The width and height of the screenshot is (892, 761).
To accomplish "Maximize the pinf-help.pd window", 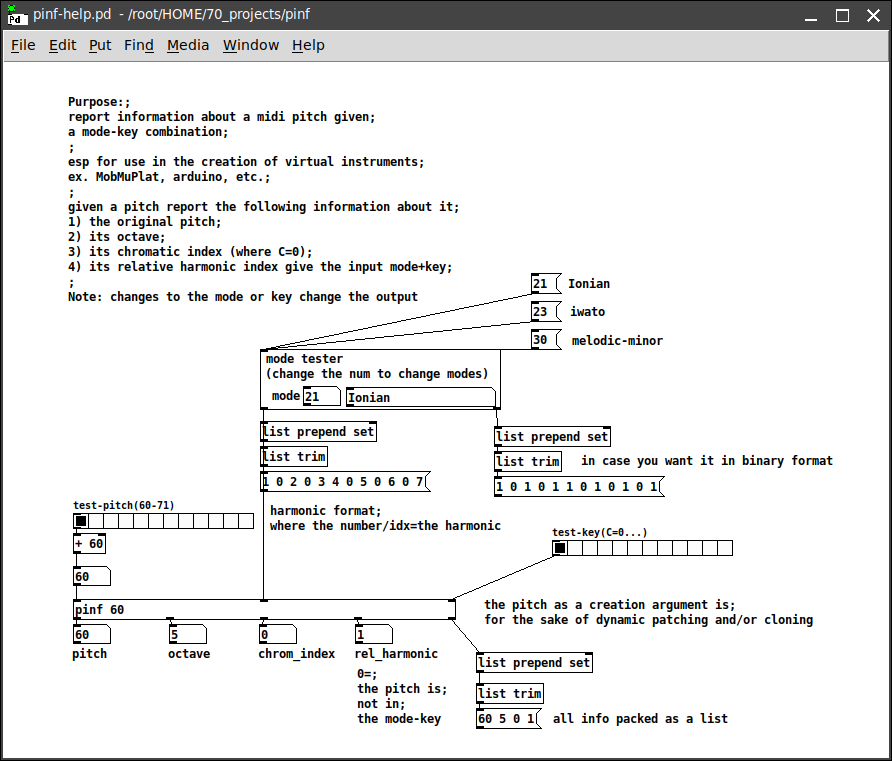I will coord(843,15).
